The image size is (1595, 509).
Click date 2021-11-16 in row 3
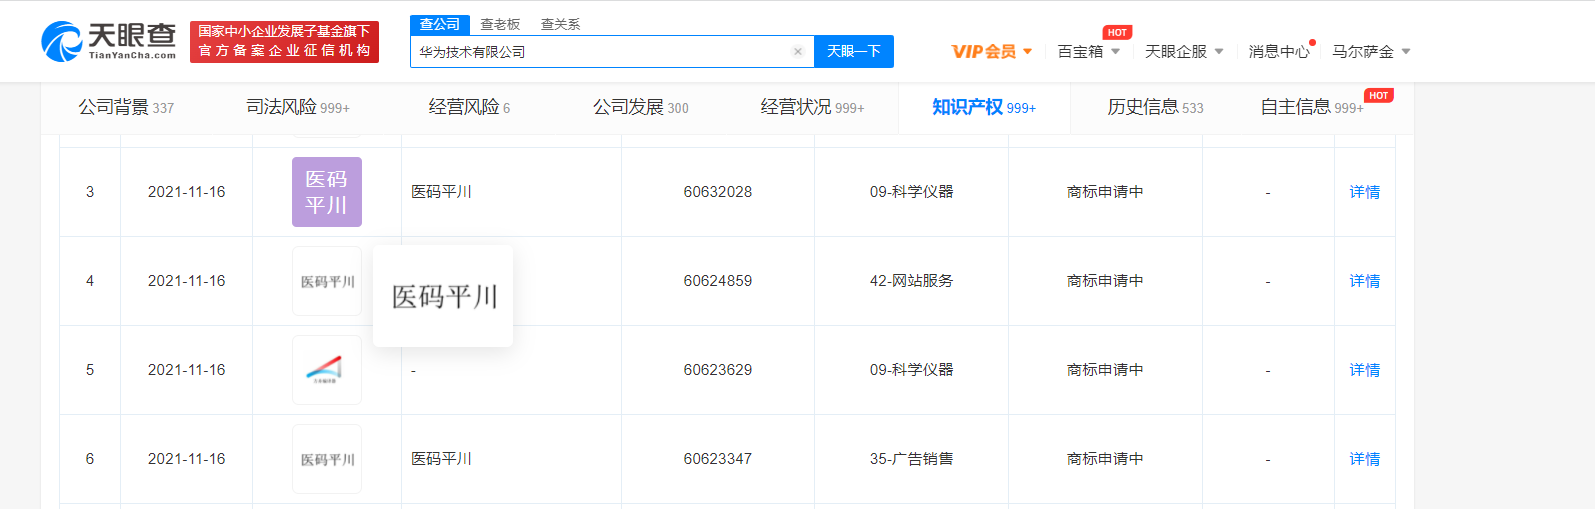pos(186,192)
